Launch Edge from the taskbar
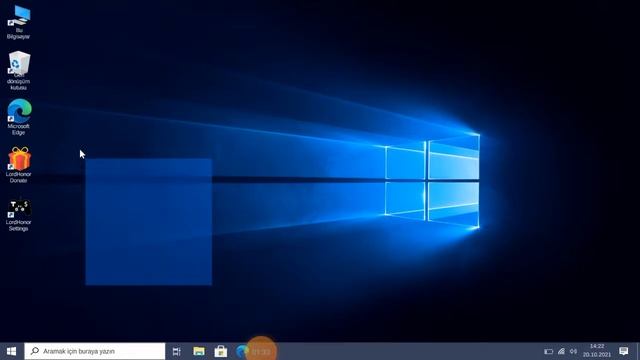This screenshot has height=360, width=640. pyautogui.click(x=242, y=351)
